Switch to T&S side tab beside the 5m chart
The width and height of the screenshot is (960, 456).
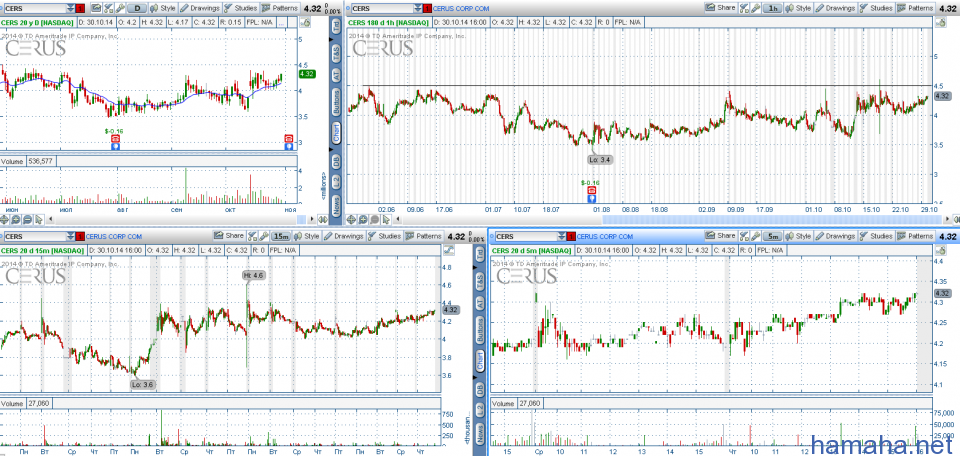coord(481,280)
